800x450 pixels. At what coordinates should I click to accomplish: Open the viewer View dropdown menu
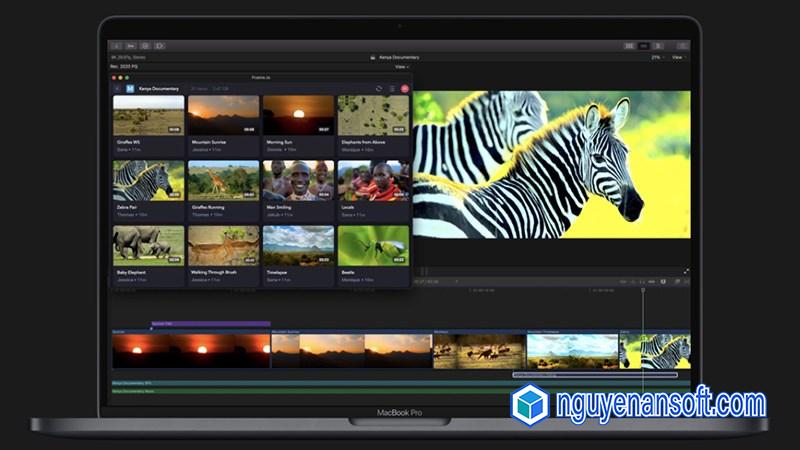680,57
